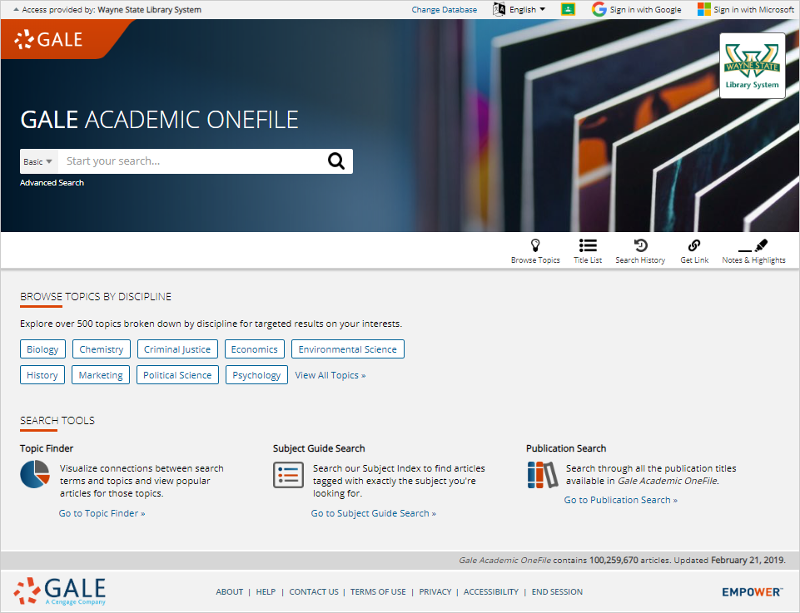Click the Subject Guide Search heading
This screenshot has width=800, height=613.
click(319, 449)
